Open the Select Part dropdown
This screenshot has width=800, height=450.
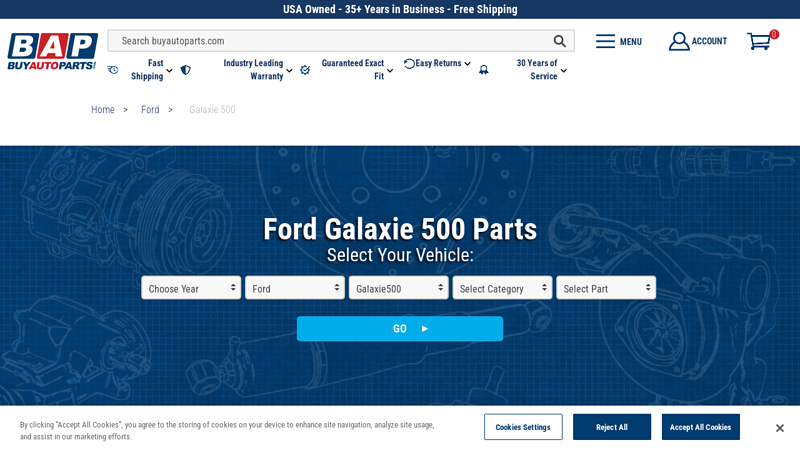tap(606, 288)
